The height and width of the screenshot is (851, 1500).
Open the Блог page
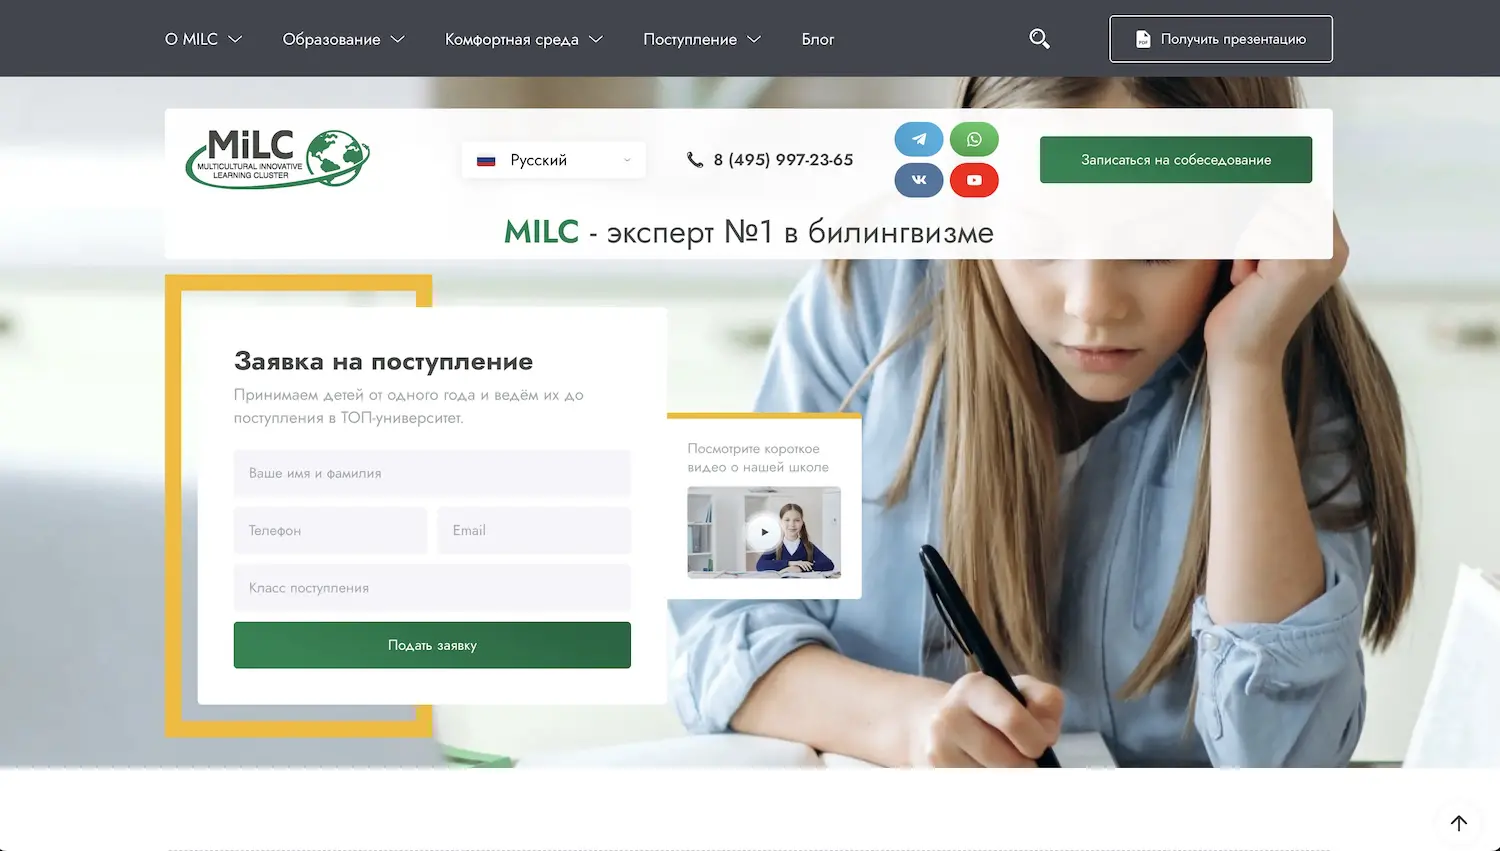click(817, 39)
